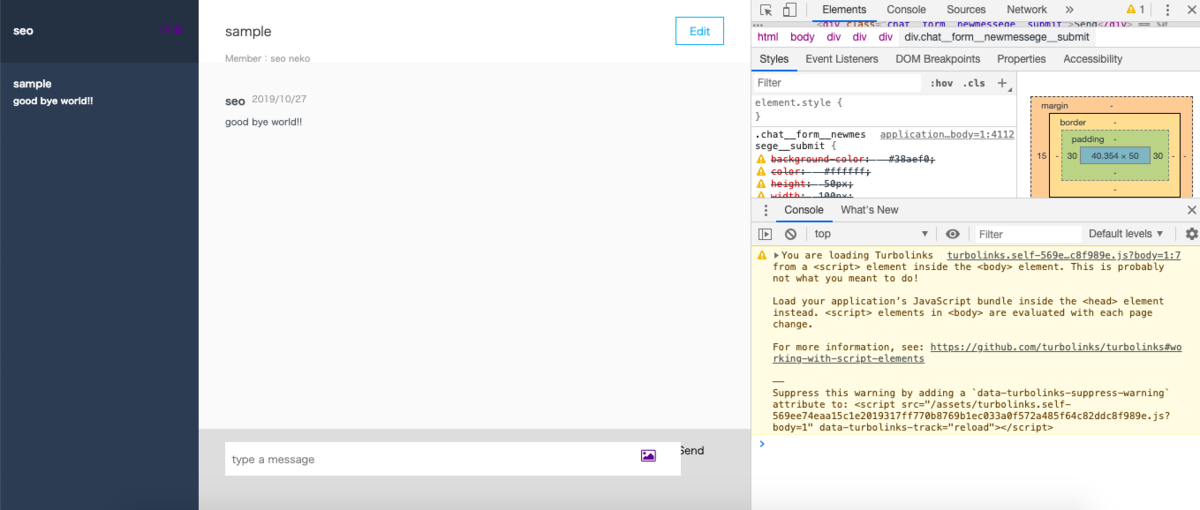Click the Member : seo neko line
Screen dimensions: 1200x510
click(267, 58)
